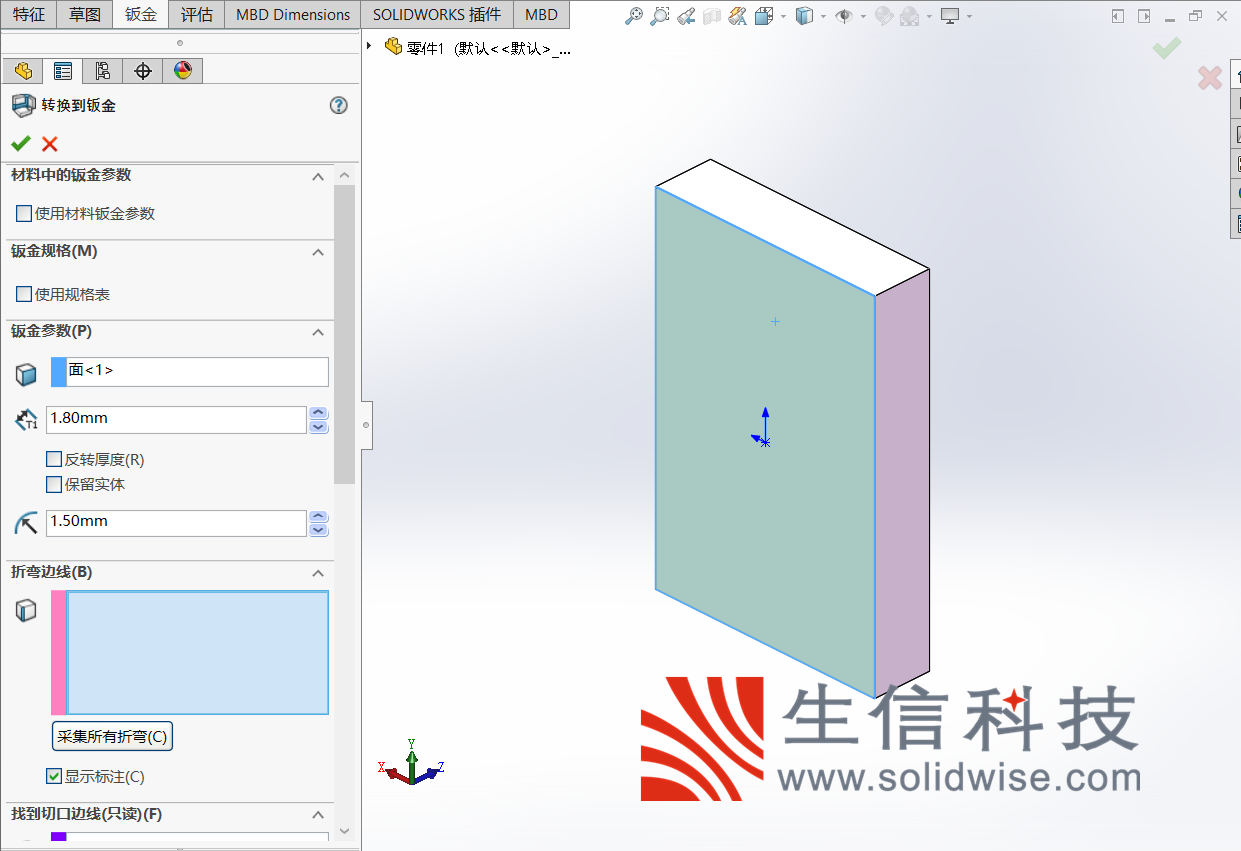Click Dynamic Annotation Views icon
Viewport: 1241px width, 851px height.
[738, 16]
